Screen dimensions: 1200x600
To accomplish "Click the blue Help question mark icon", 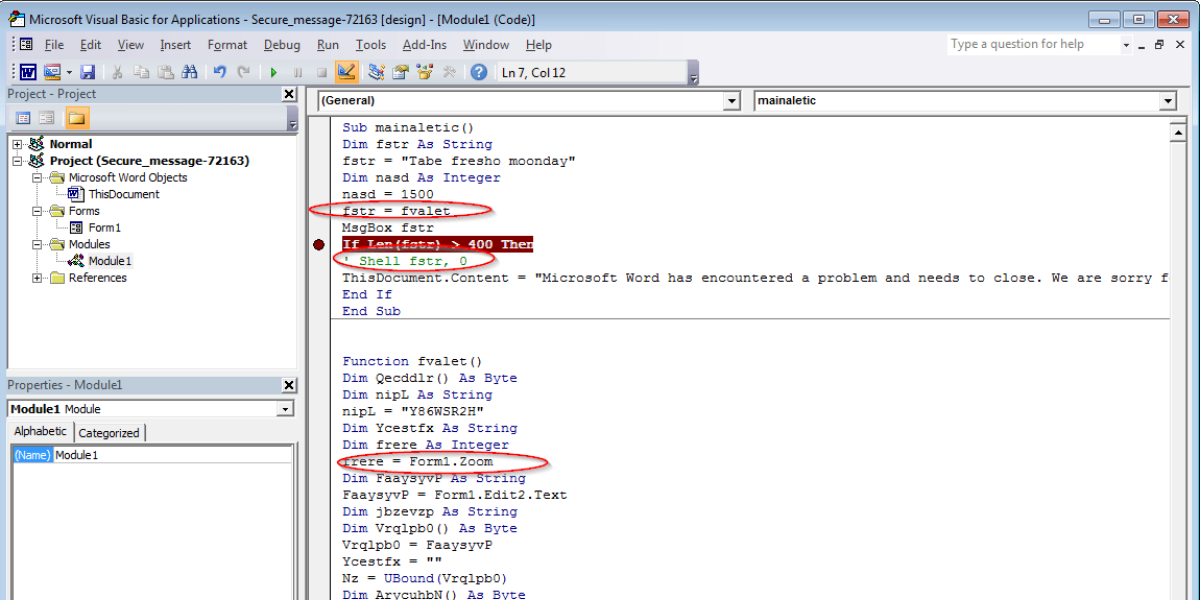I will pos(479,72).
